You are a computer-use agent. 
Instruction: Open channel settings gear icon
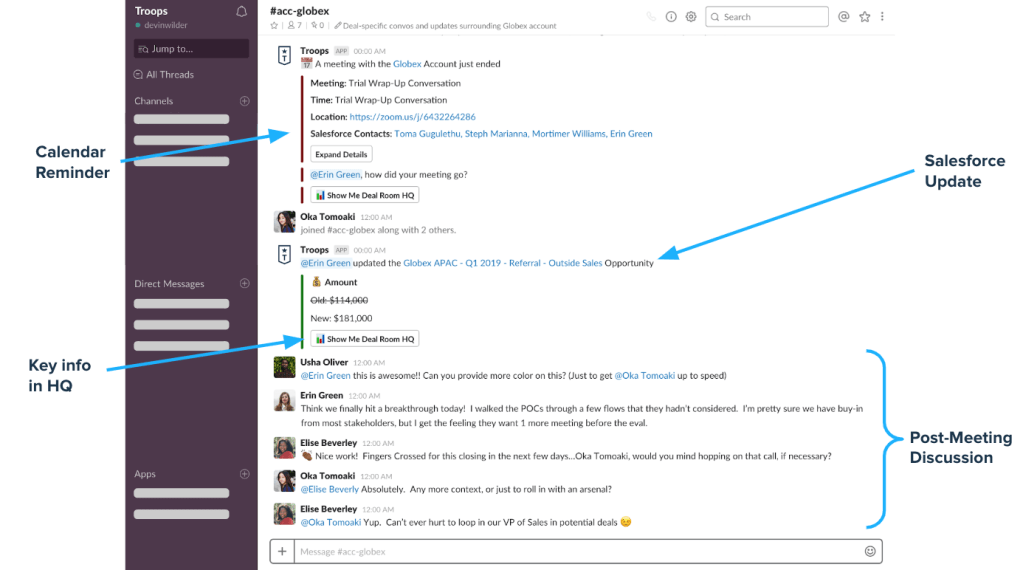click(x=690, y=17)
